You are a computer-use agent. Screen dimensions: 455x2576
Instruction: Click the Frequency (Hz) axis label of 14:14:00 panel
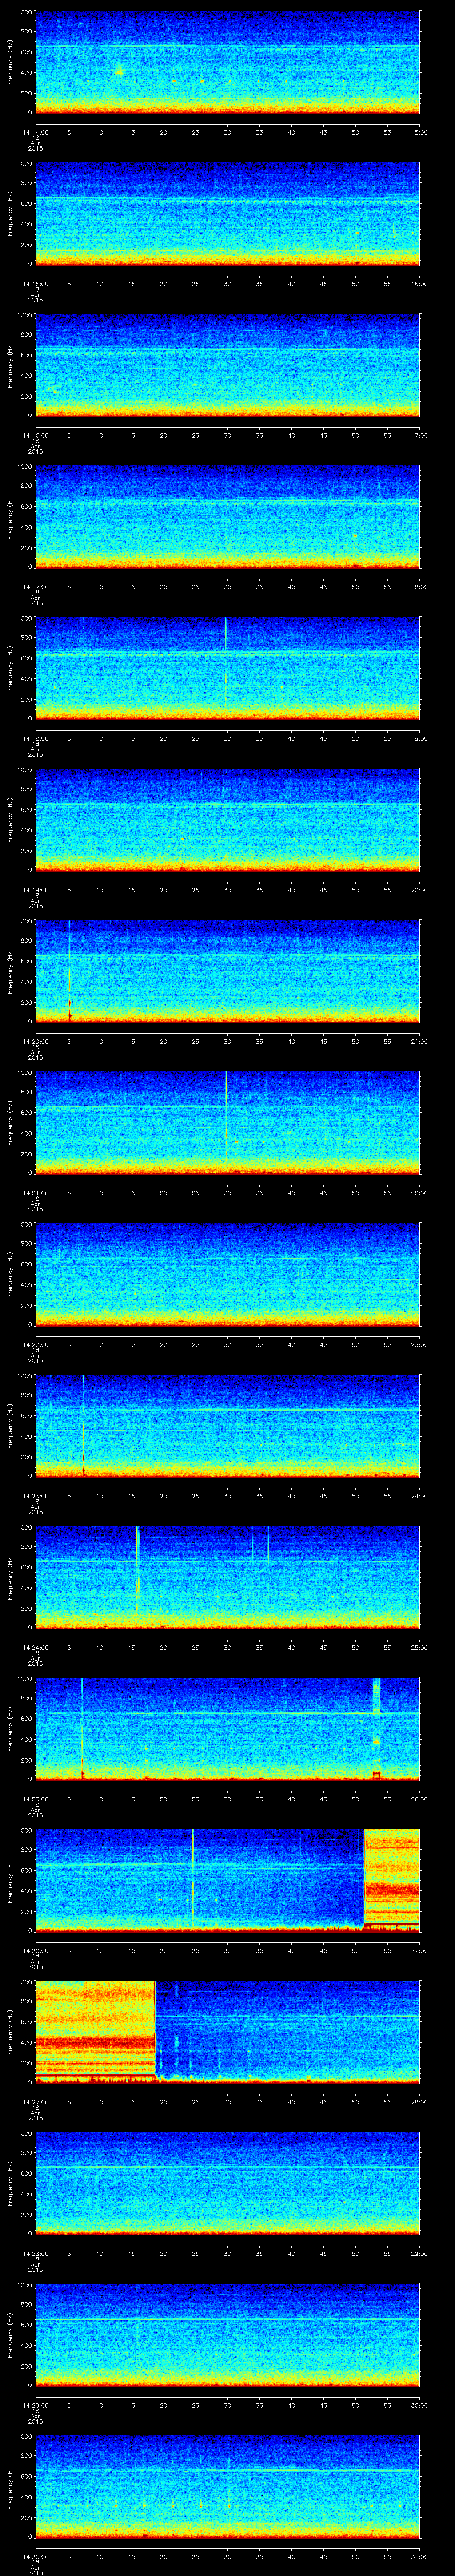(x=10, y=62)
